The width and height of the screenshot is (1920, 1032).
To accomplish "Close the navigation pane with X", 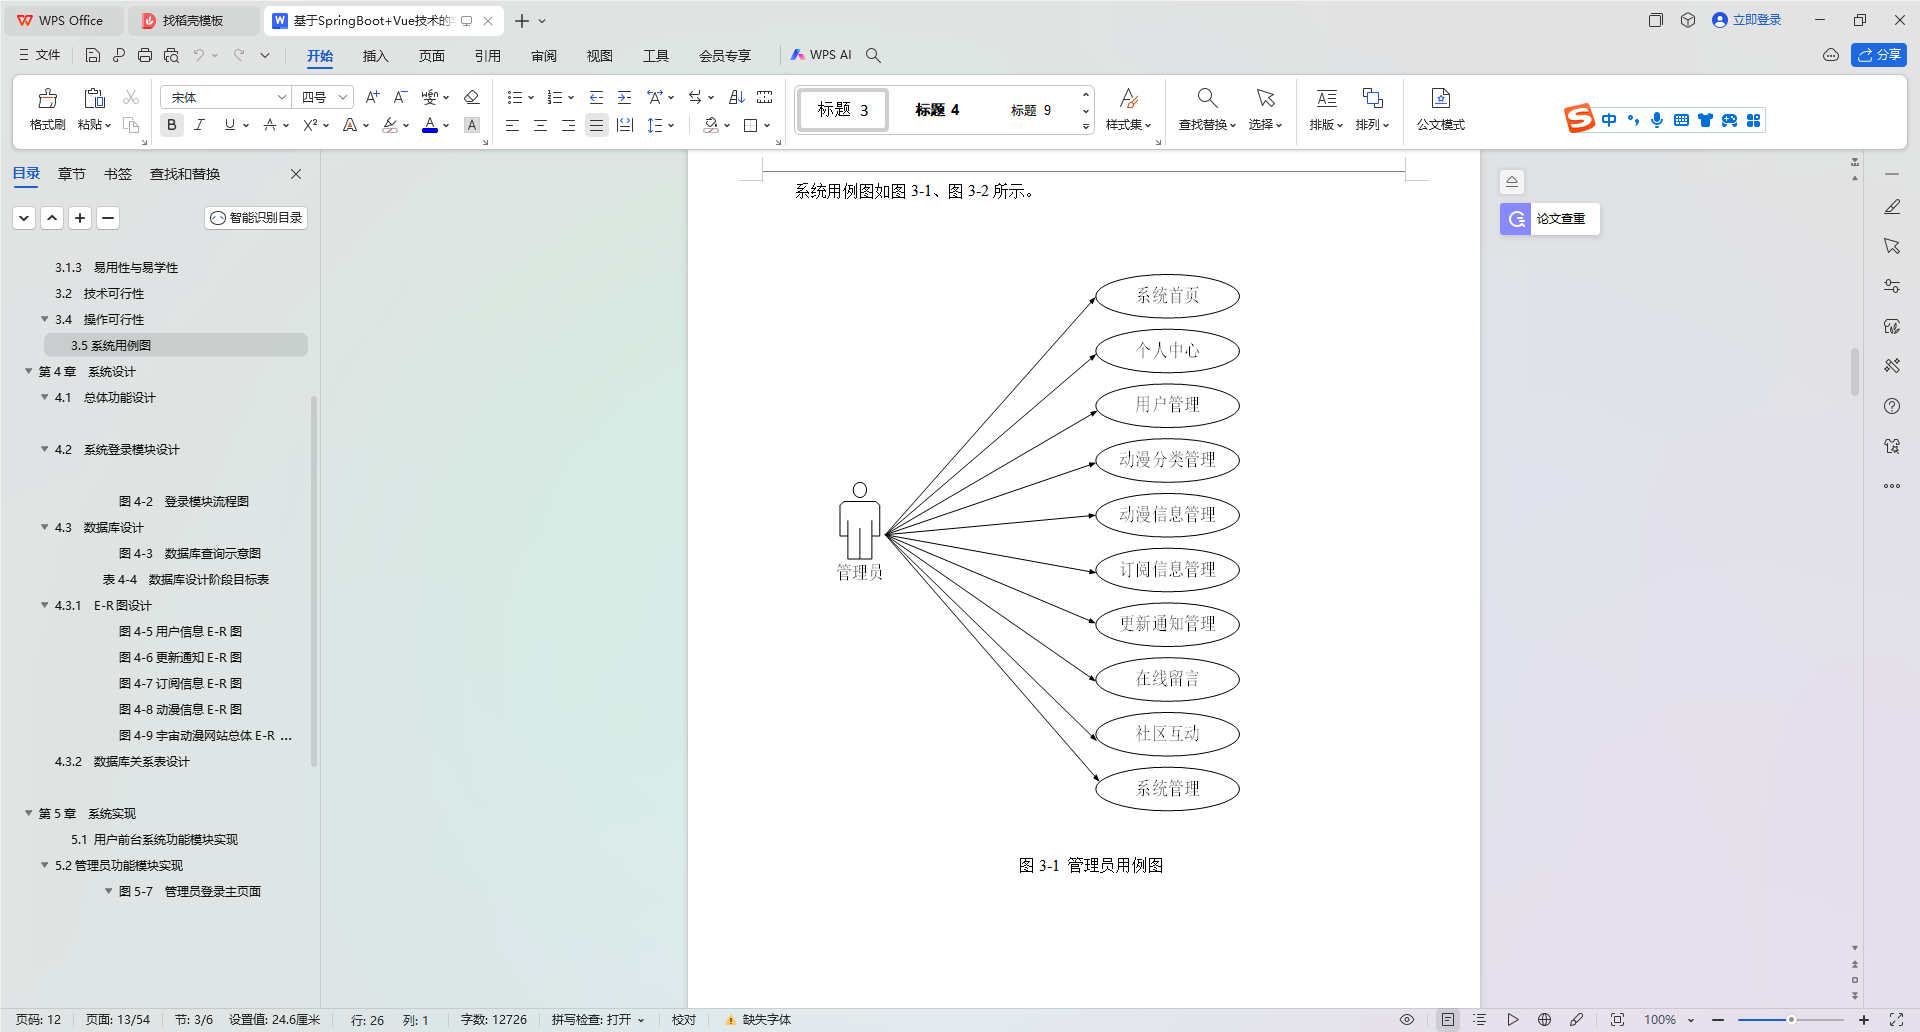I will click(x=296, y=174).
